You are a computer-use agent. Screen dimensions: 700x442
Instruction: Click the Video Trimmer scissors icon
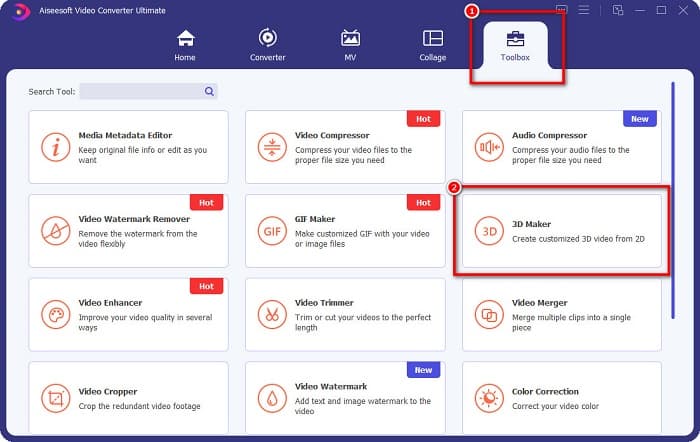(x=272, y=315)
